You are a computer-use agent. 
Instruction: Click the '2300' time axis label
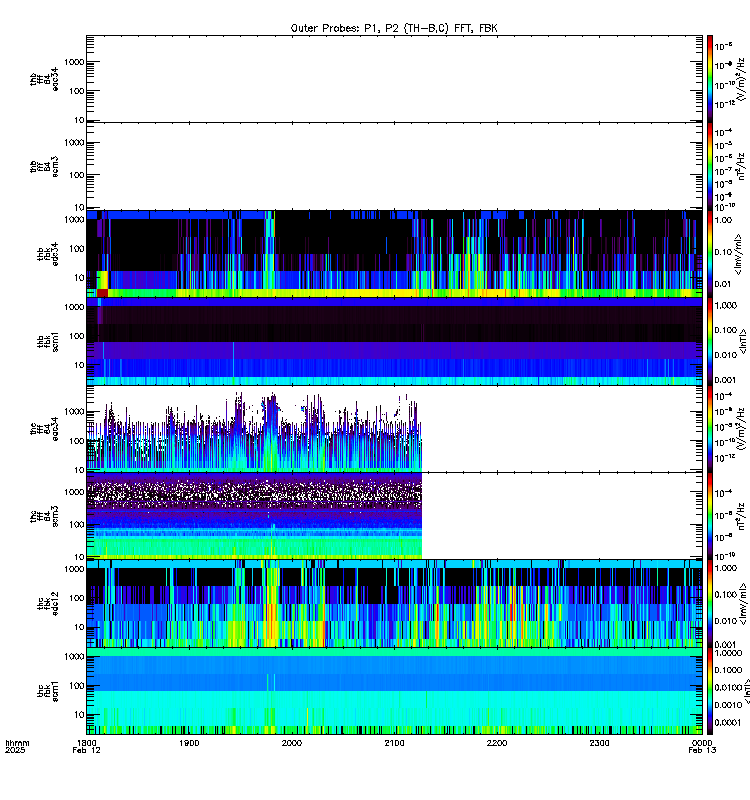(x=599, y=743)
